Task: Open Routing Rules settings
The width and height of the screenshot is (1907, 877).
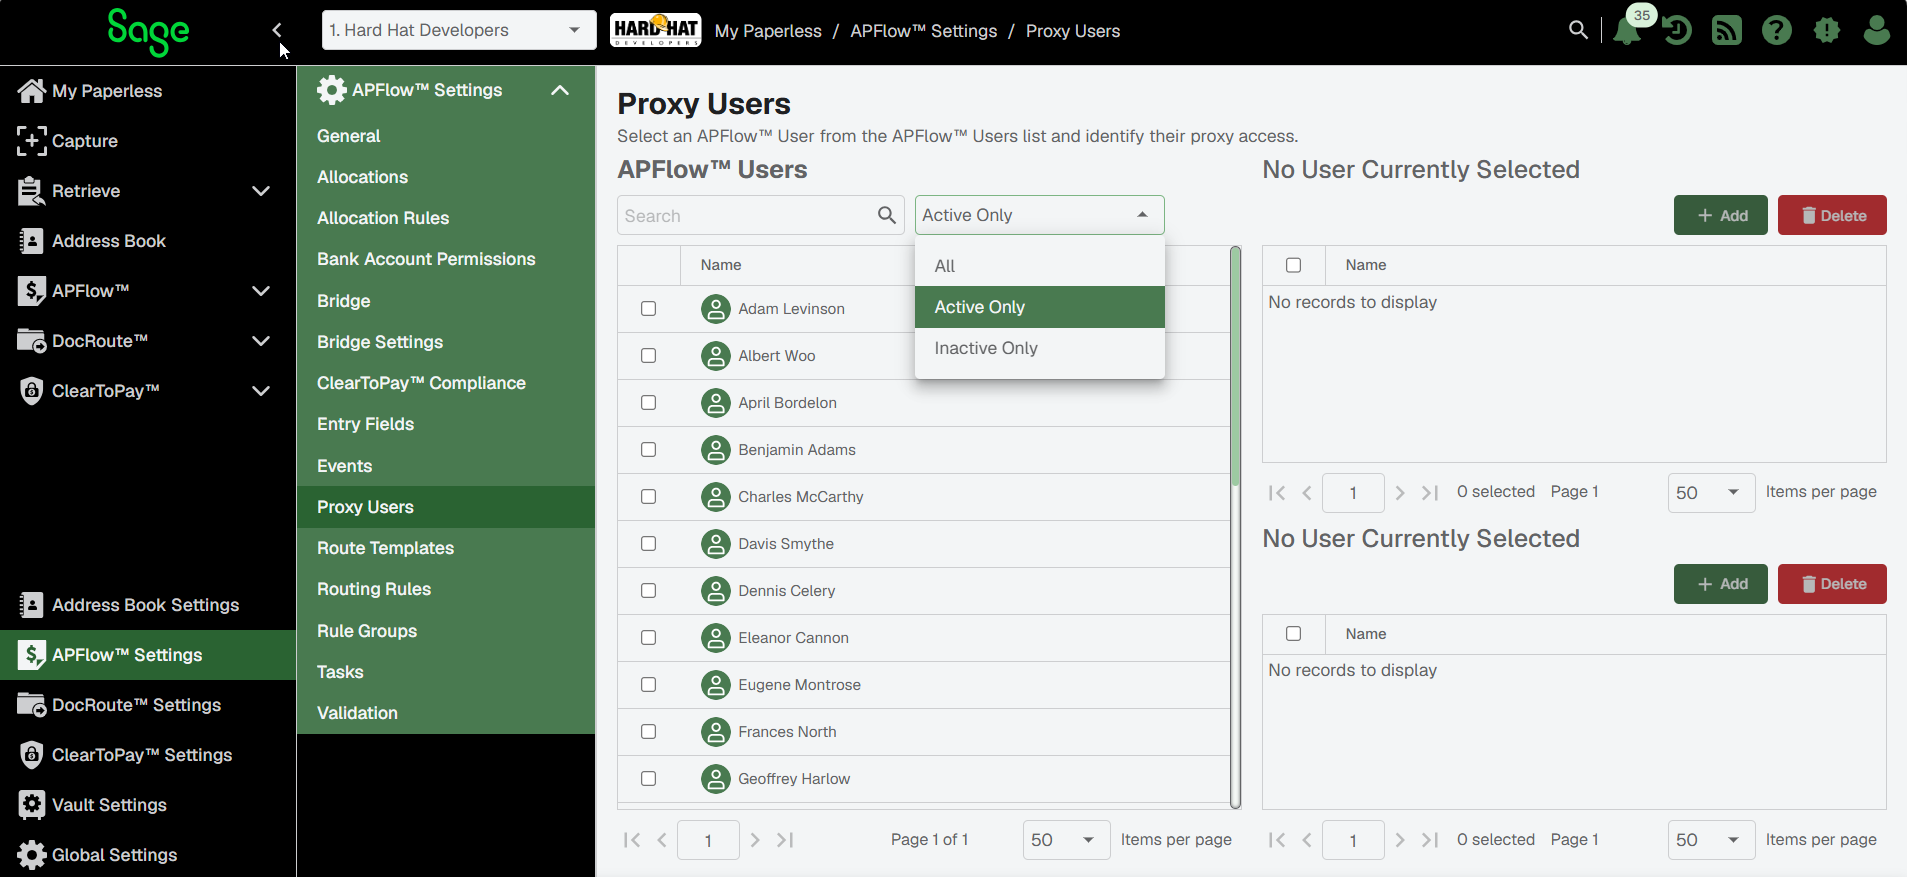Action: click(x=446, y=589)
